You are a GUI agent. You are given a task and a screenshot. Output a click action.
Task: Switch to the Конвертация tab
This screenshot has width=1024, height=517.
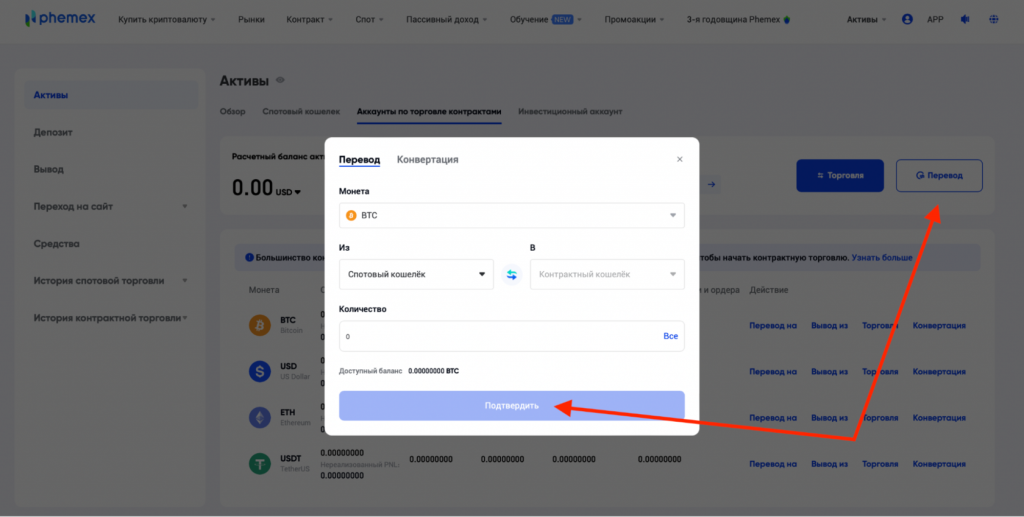click(x=427, y=159)
